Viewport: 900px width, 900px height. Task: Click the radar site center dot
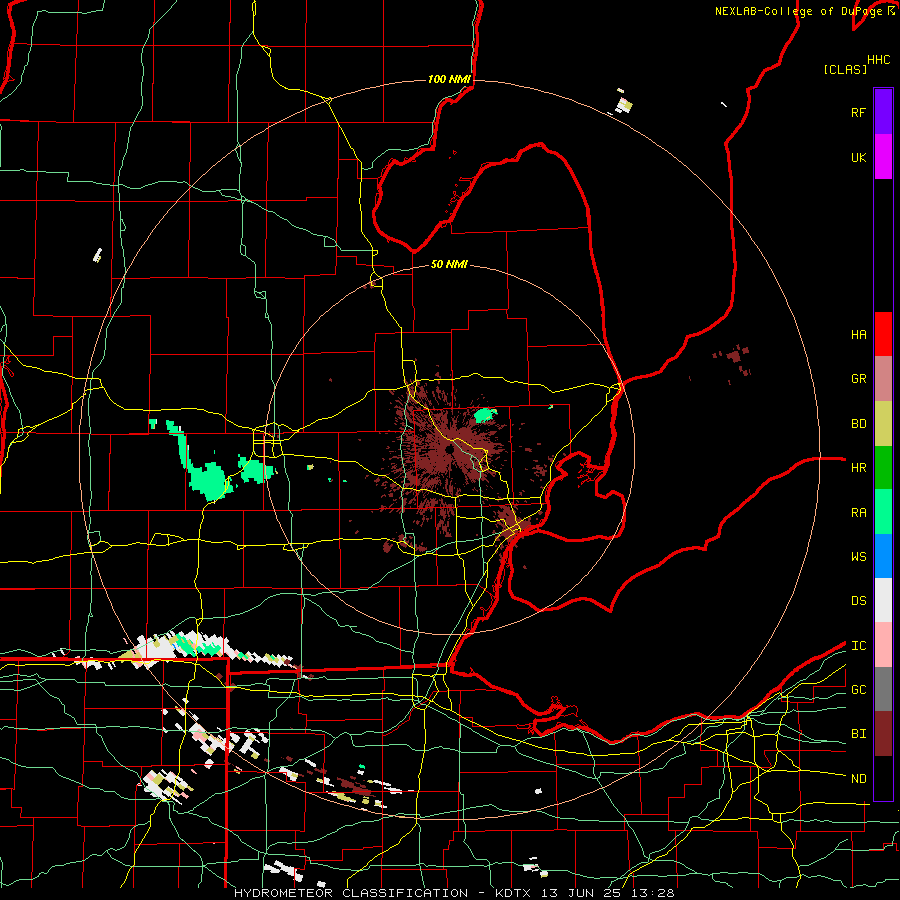(449, 449)
